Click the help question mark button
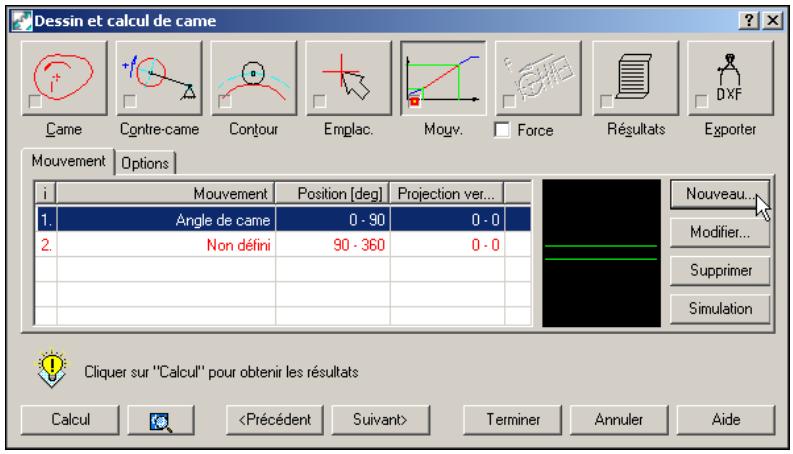Image resolution: width=793 pixels, height=454 pixels. pyautogui.click(x=749, y=21)
